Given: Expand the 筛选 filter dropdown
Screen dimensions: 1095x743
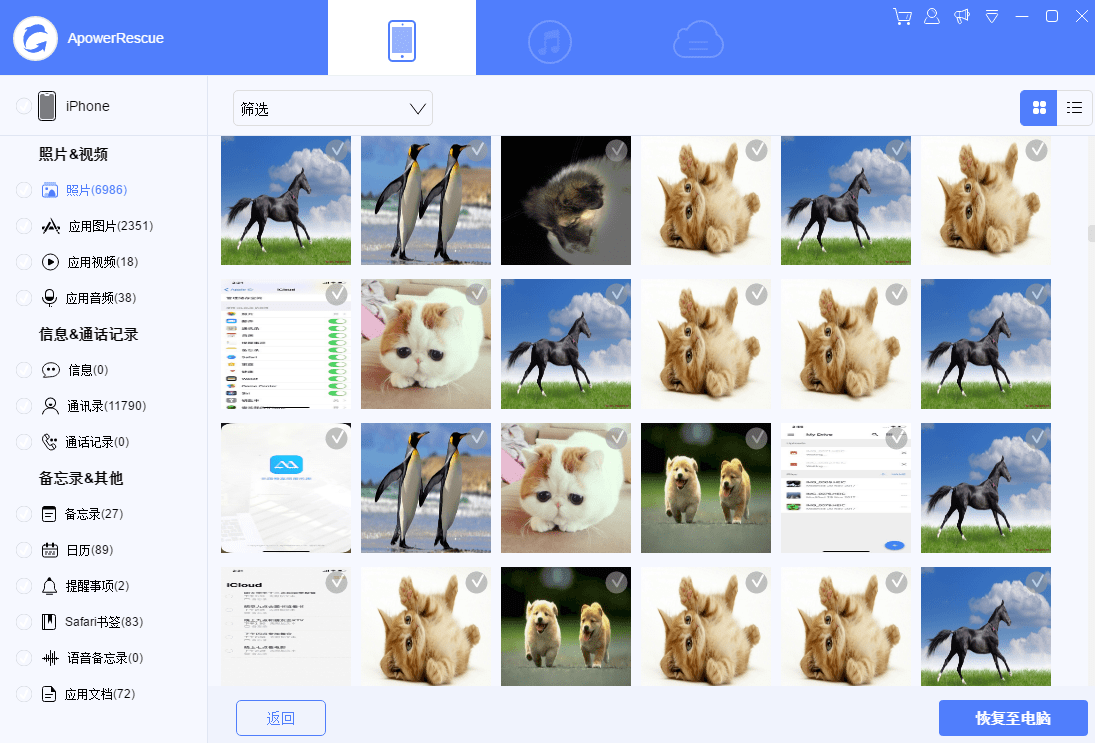Looking at the screenshot, I should click(333, 109).
